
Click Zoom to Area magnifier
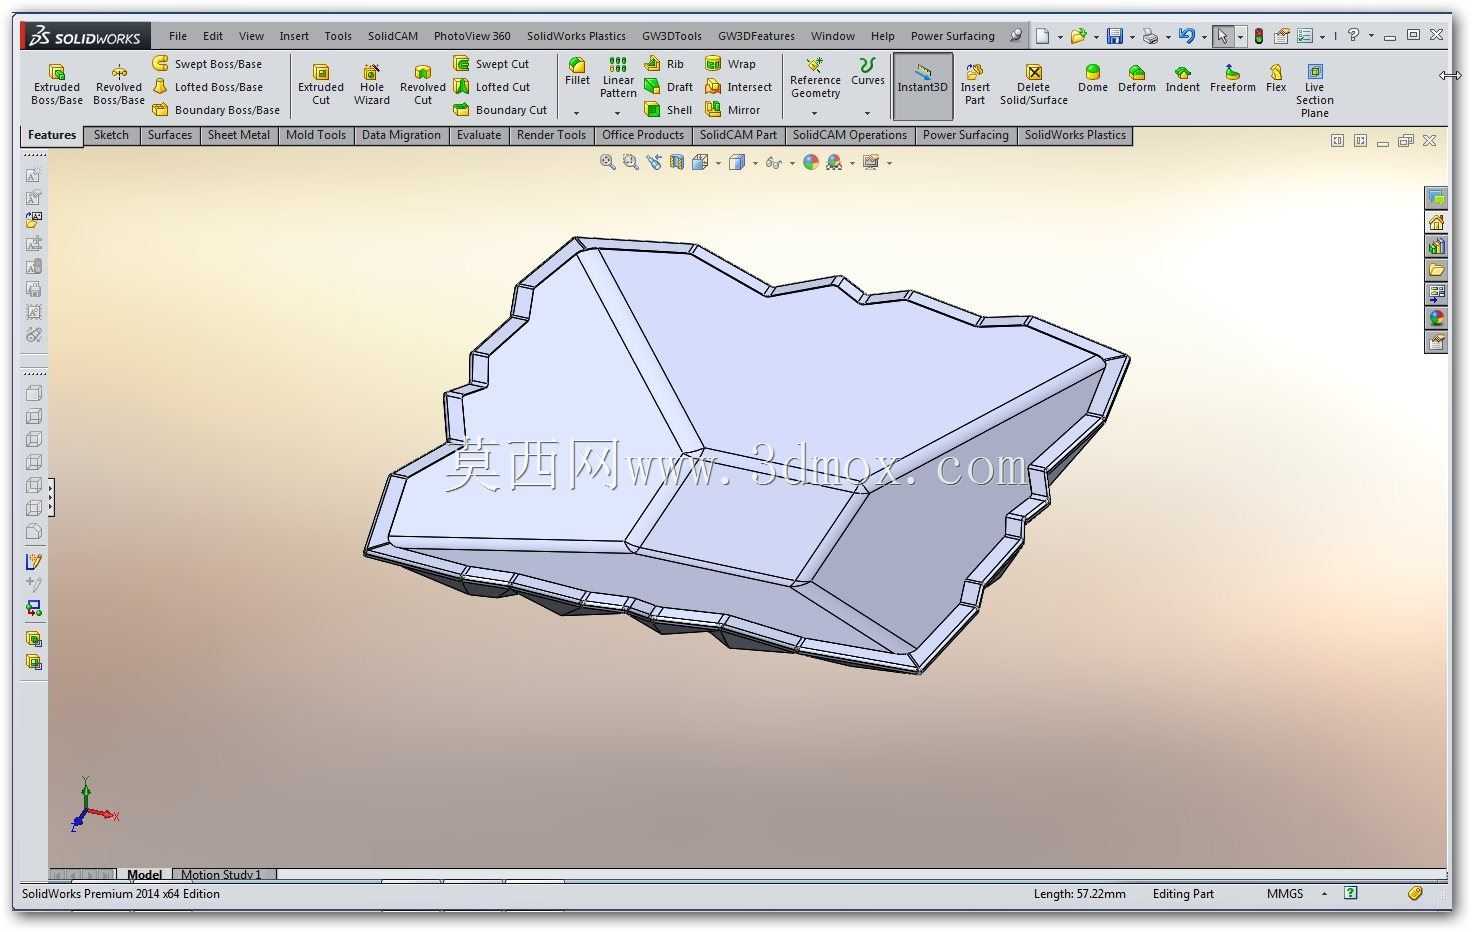tap(630, 162)
